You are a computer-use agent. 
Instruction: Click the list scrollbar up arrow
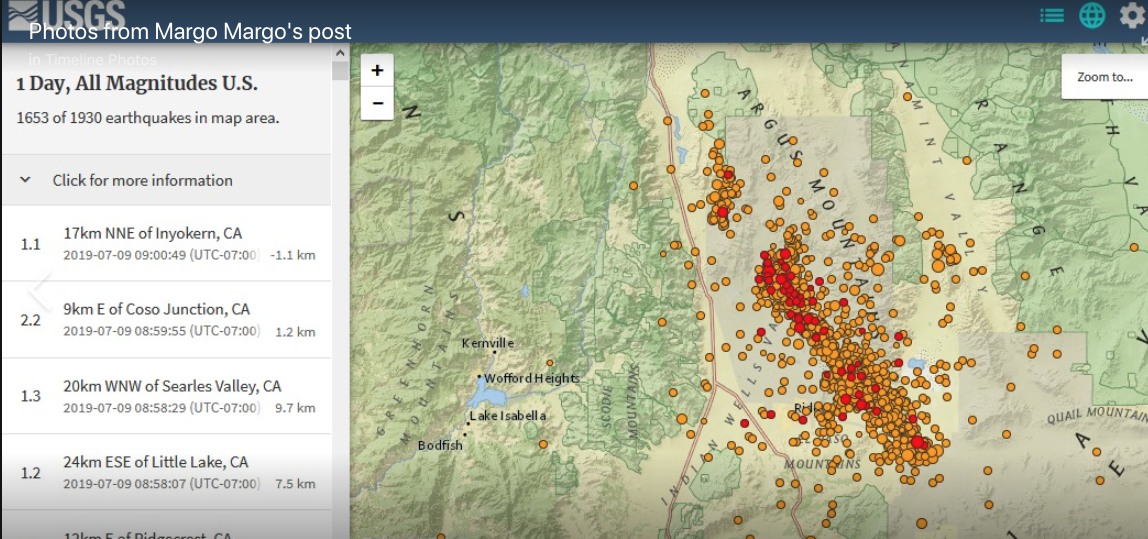click(340, 53)
